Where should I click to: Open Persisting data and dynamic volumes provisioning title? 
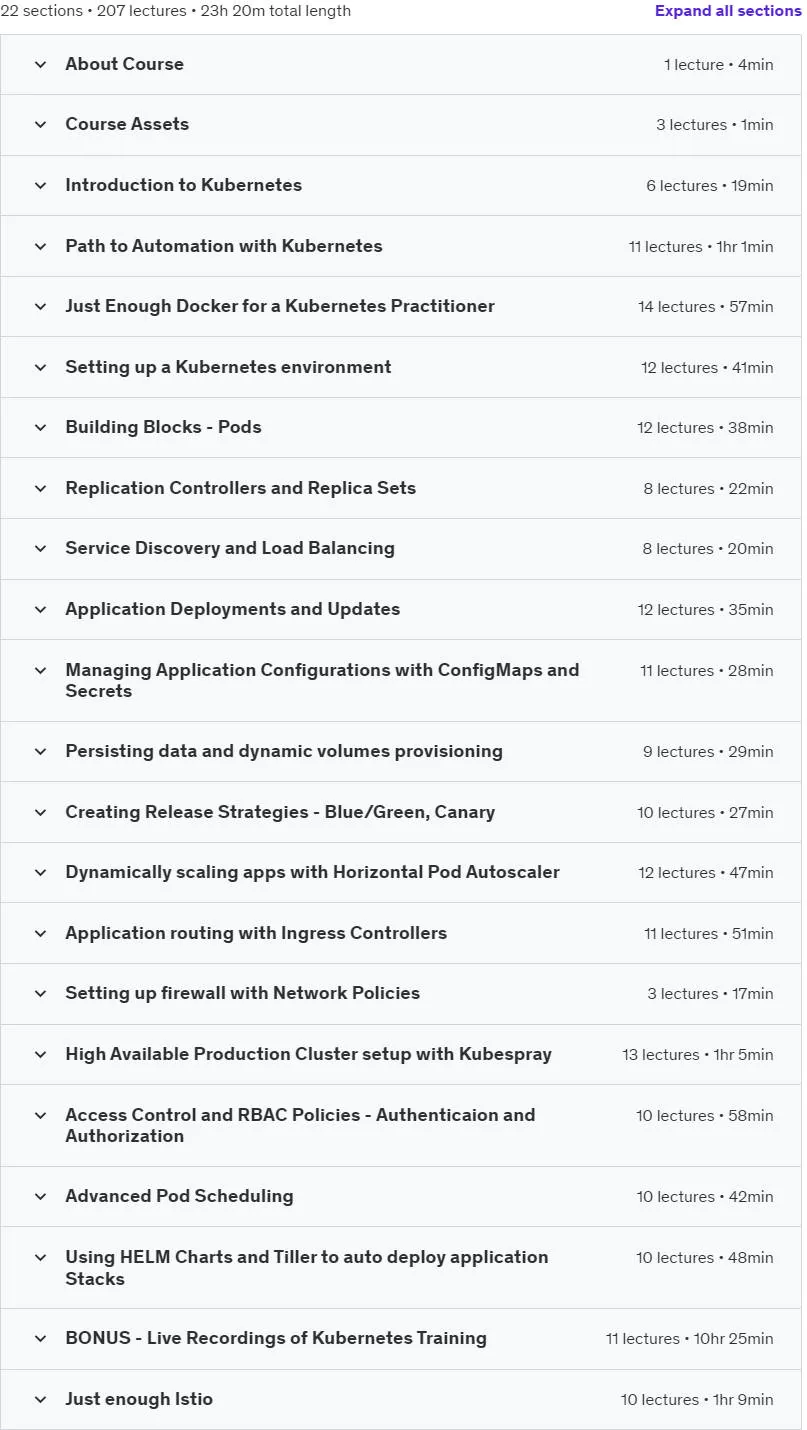pos(284,752)
